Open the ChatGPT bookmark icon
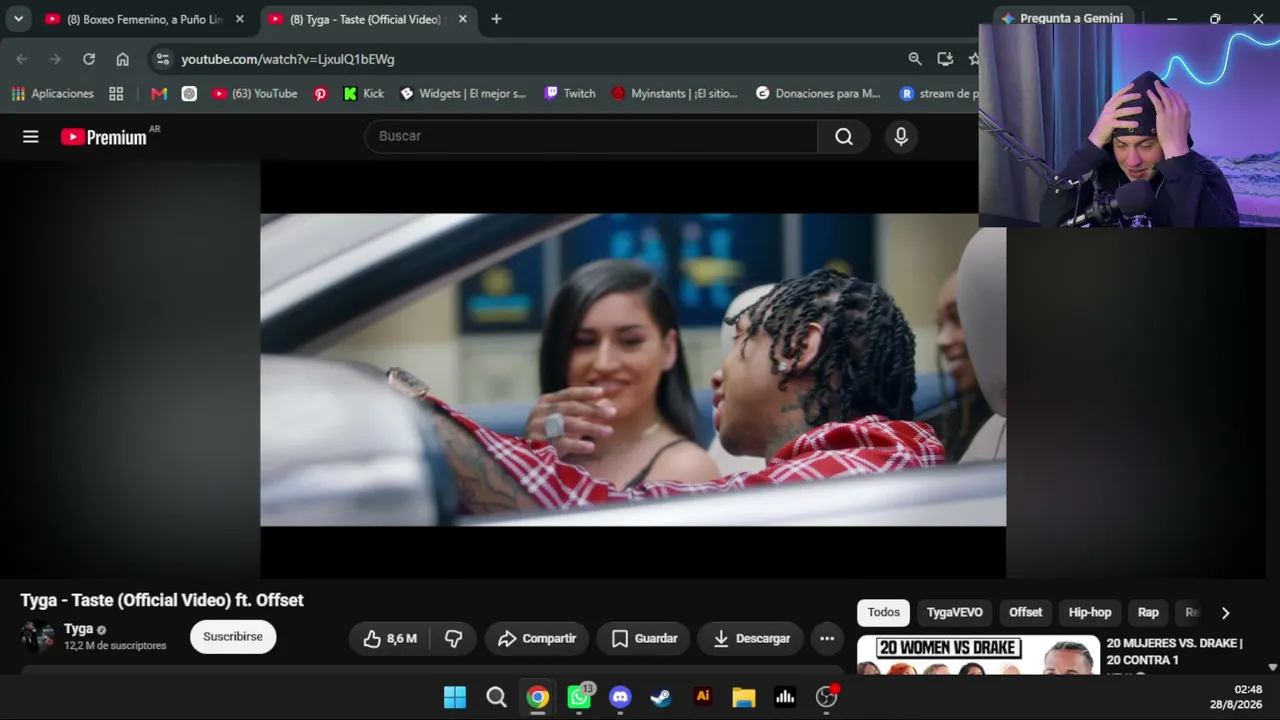This screenshot has height=720, width=1280. point(189,93)
